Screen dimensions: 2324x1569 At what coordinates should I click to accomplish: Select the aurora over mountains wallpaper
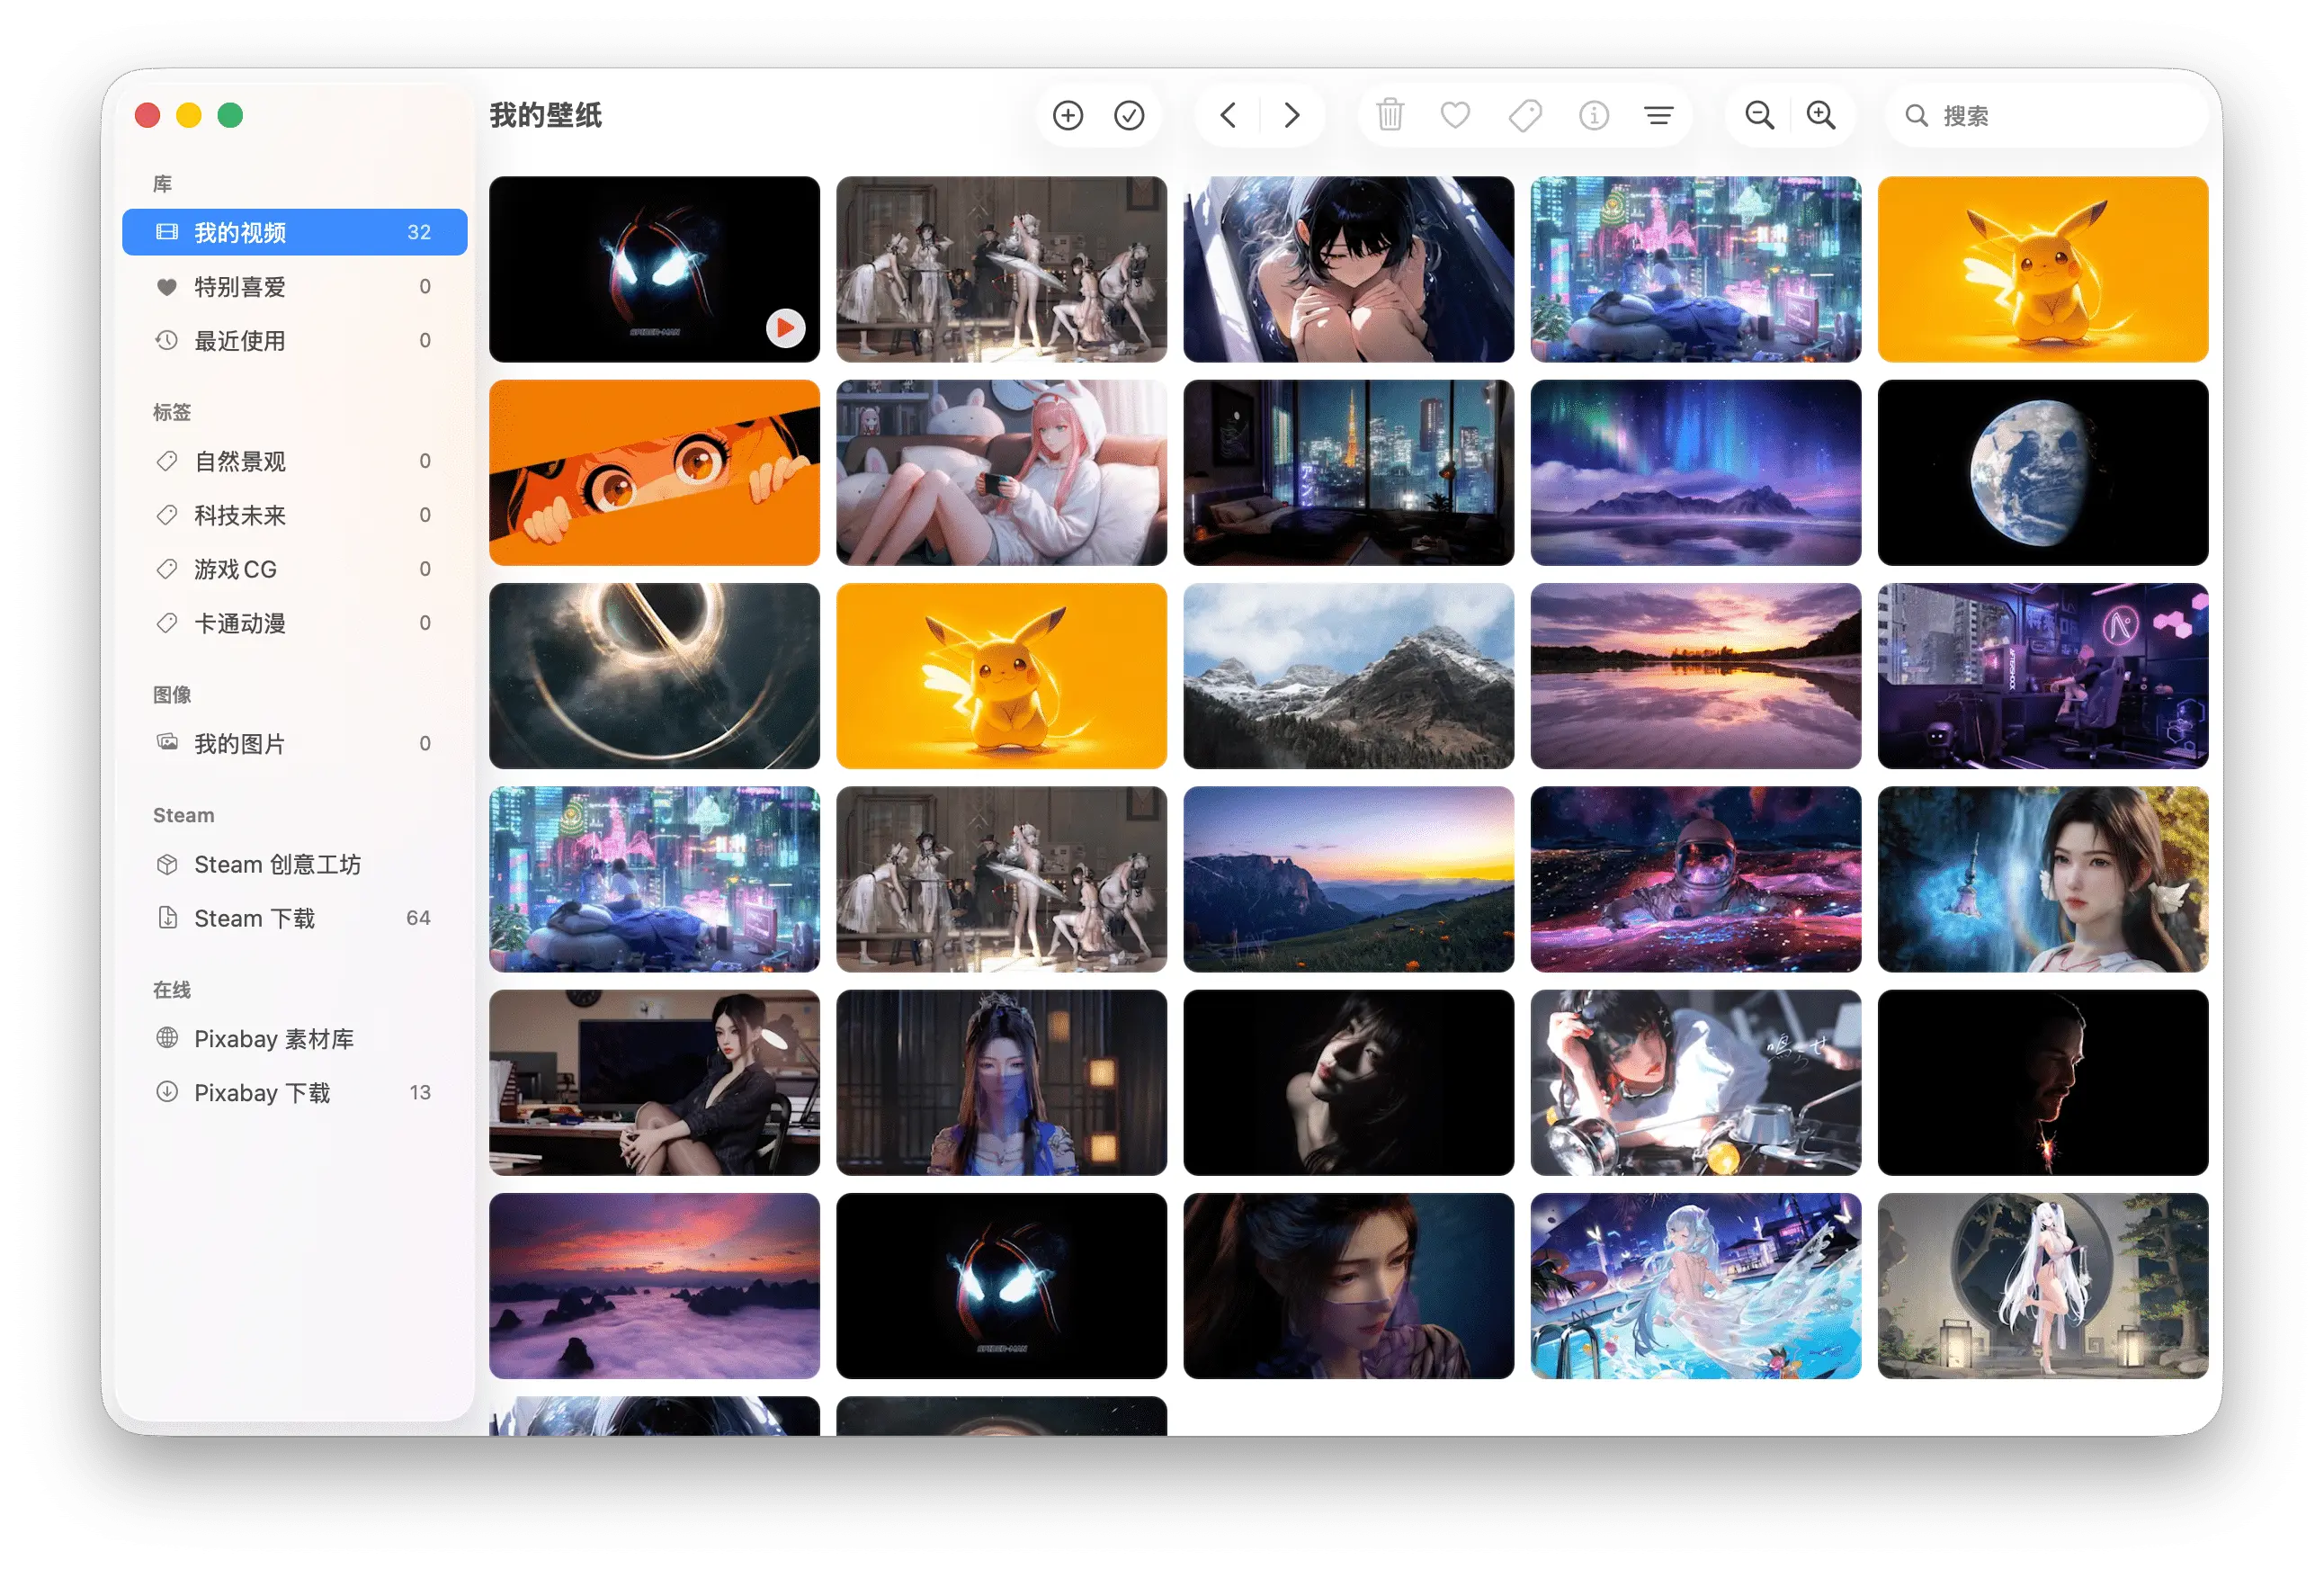1696,473
